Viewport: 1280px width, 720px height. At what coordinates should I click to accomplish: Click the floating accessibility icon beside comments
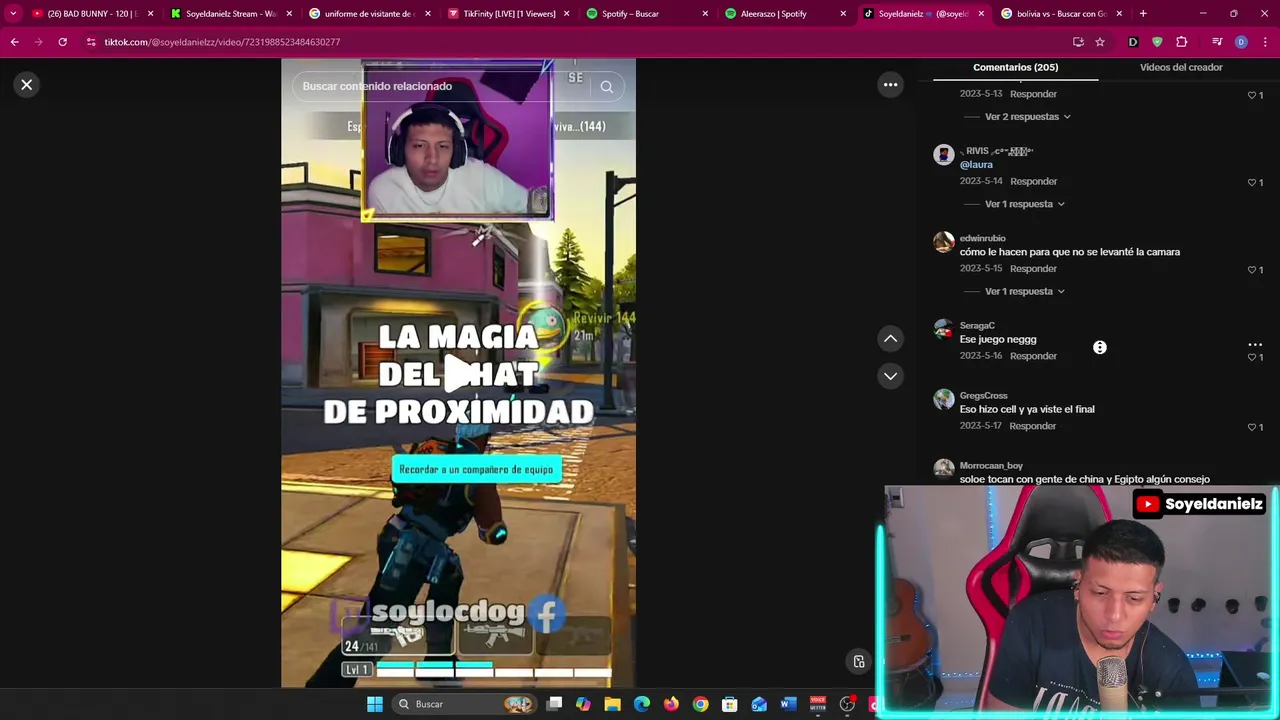(x=1099, y=347)
